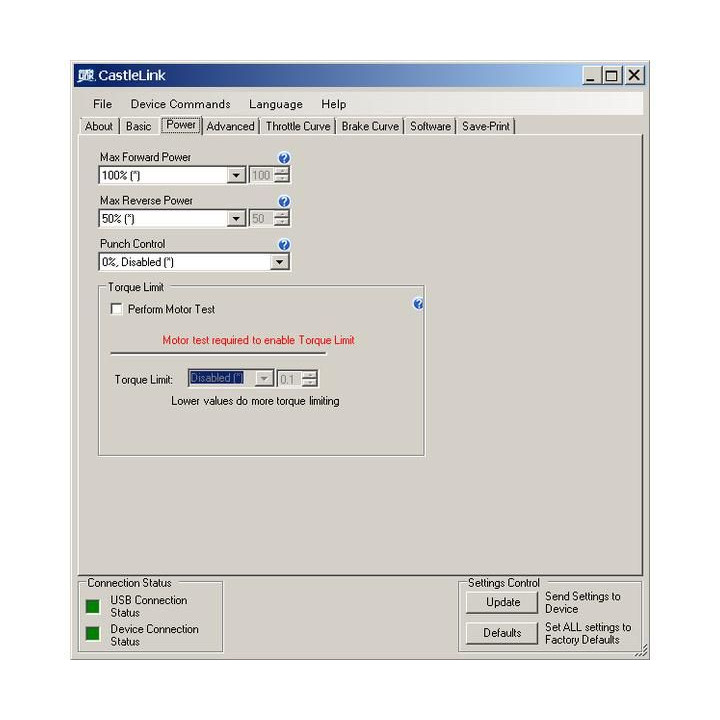Open the Help menu
720x720 pixels.
[x=333, y=104]
